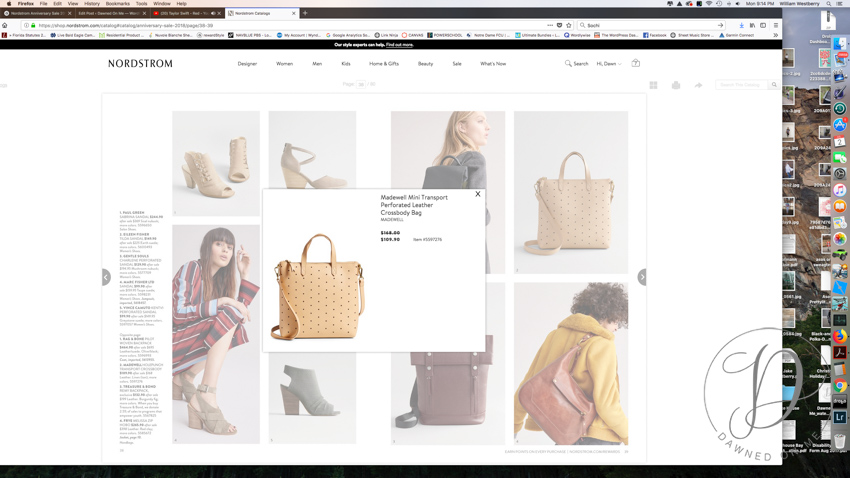Click the Nordstrom Search magnifier
This screenshot has width=850, height=478.
pyautogui.click(x=568, y=63)
